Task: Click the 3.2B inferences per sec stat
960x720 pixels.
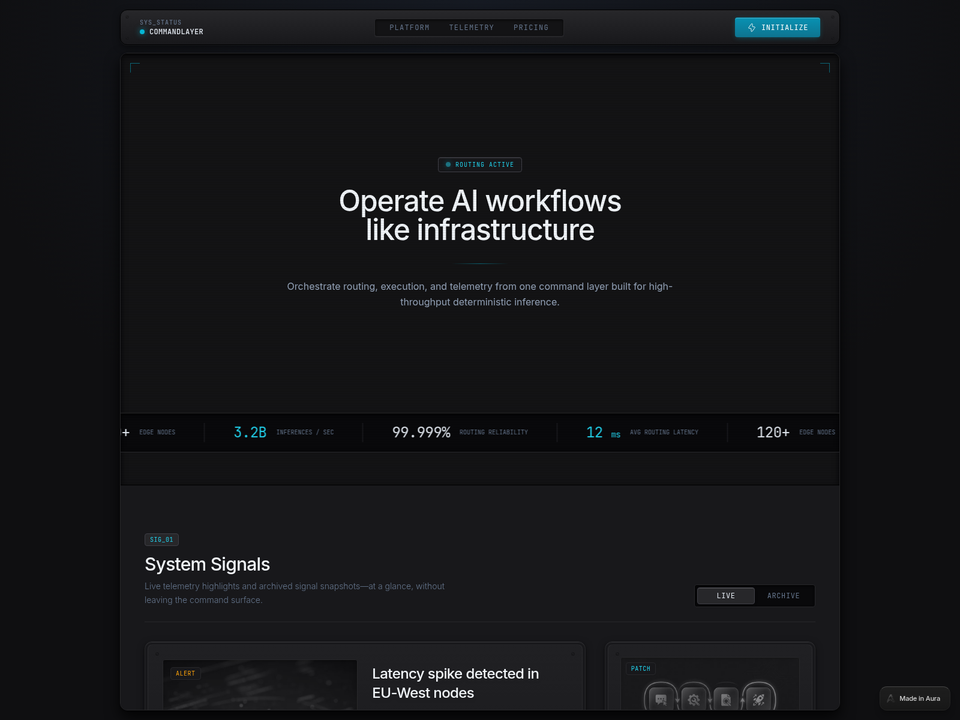Action: pyautogui.click(x=283, y=432)
